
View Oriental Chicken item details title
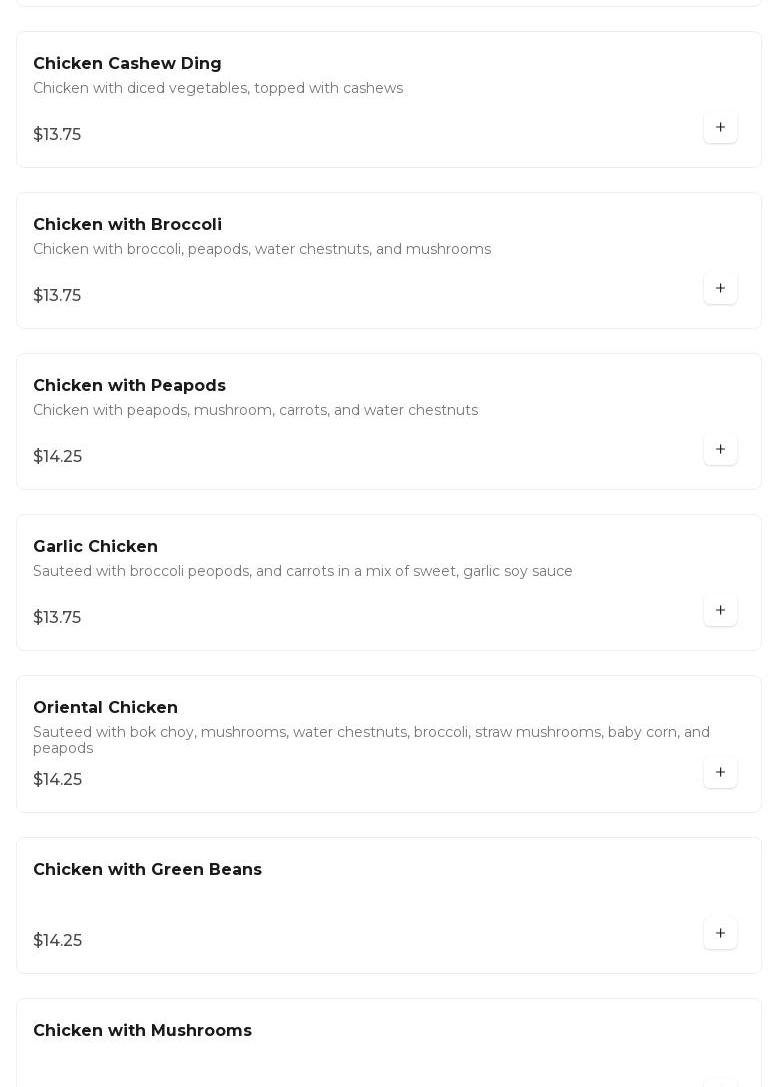[105, 707]
